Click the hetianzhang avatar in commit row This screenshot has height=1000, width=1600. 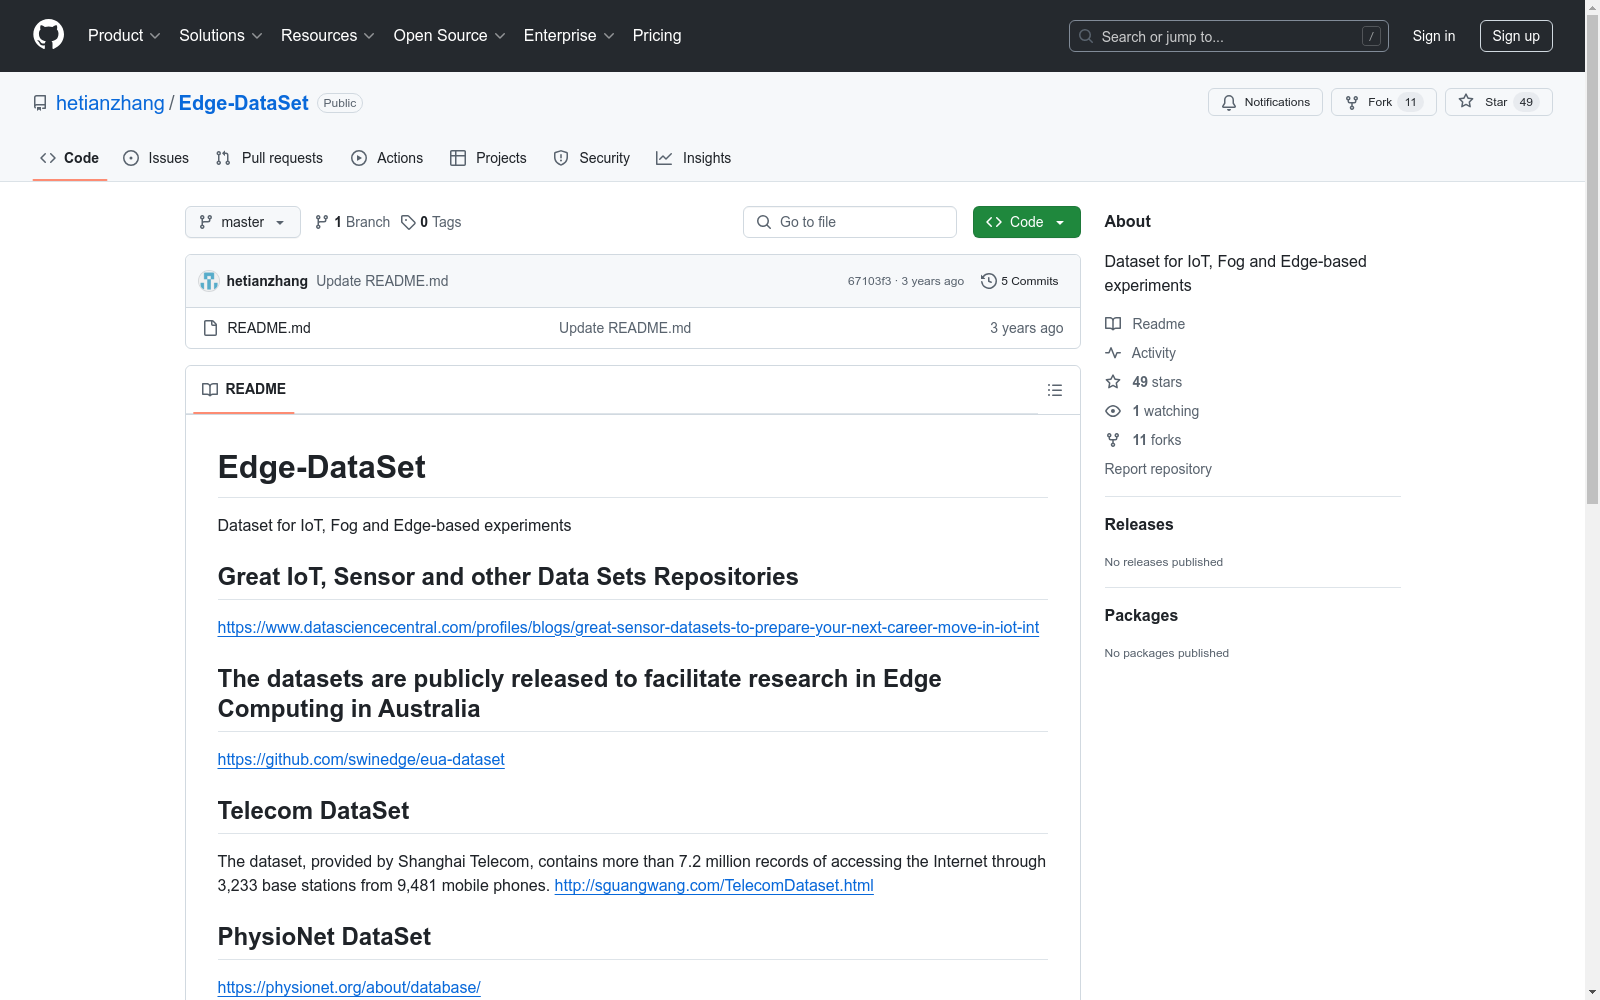pyautogui.click(x=209, y=281)
